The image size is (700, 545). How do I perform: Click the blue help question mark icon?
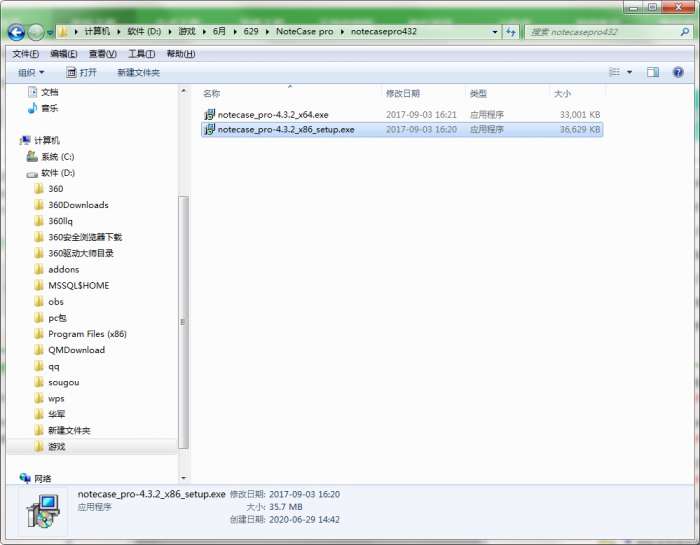click(x=678, y=72)
